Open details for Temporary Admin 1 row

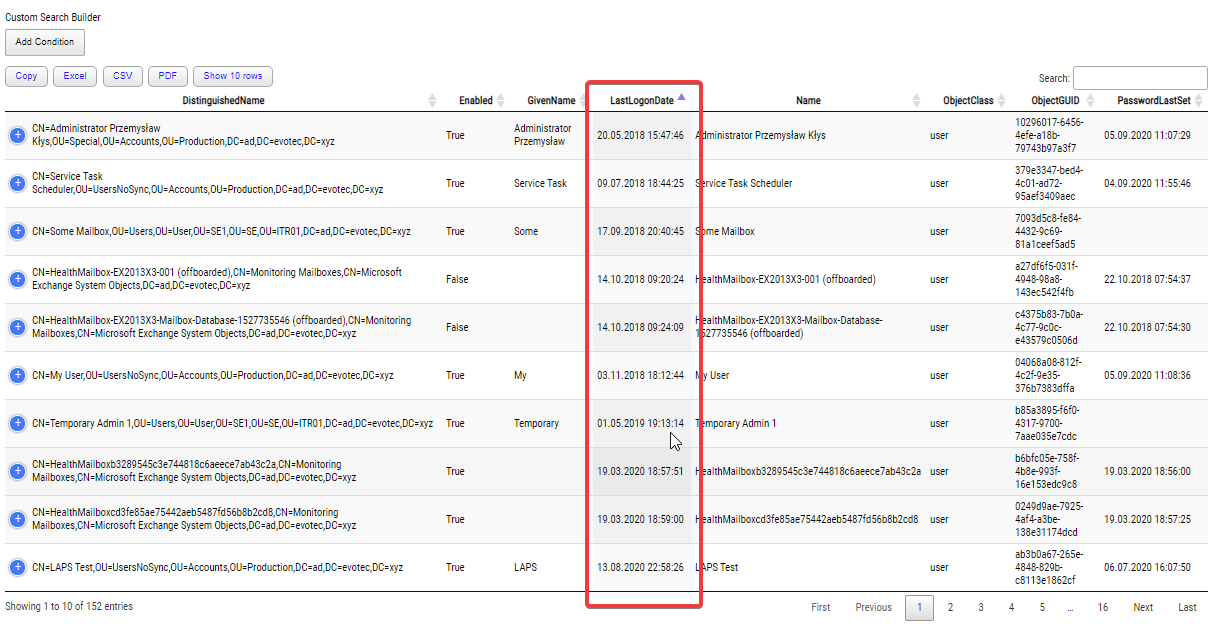point(17,423)
